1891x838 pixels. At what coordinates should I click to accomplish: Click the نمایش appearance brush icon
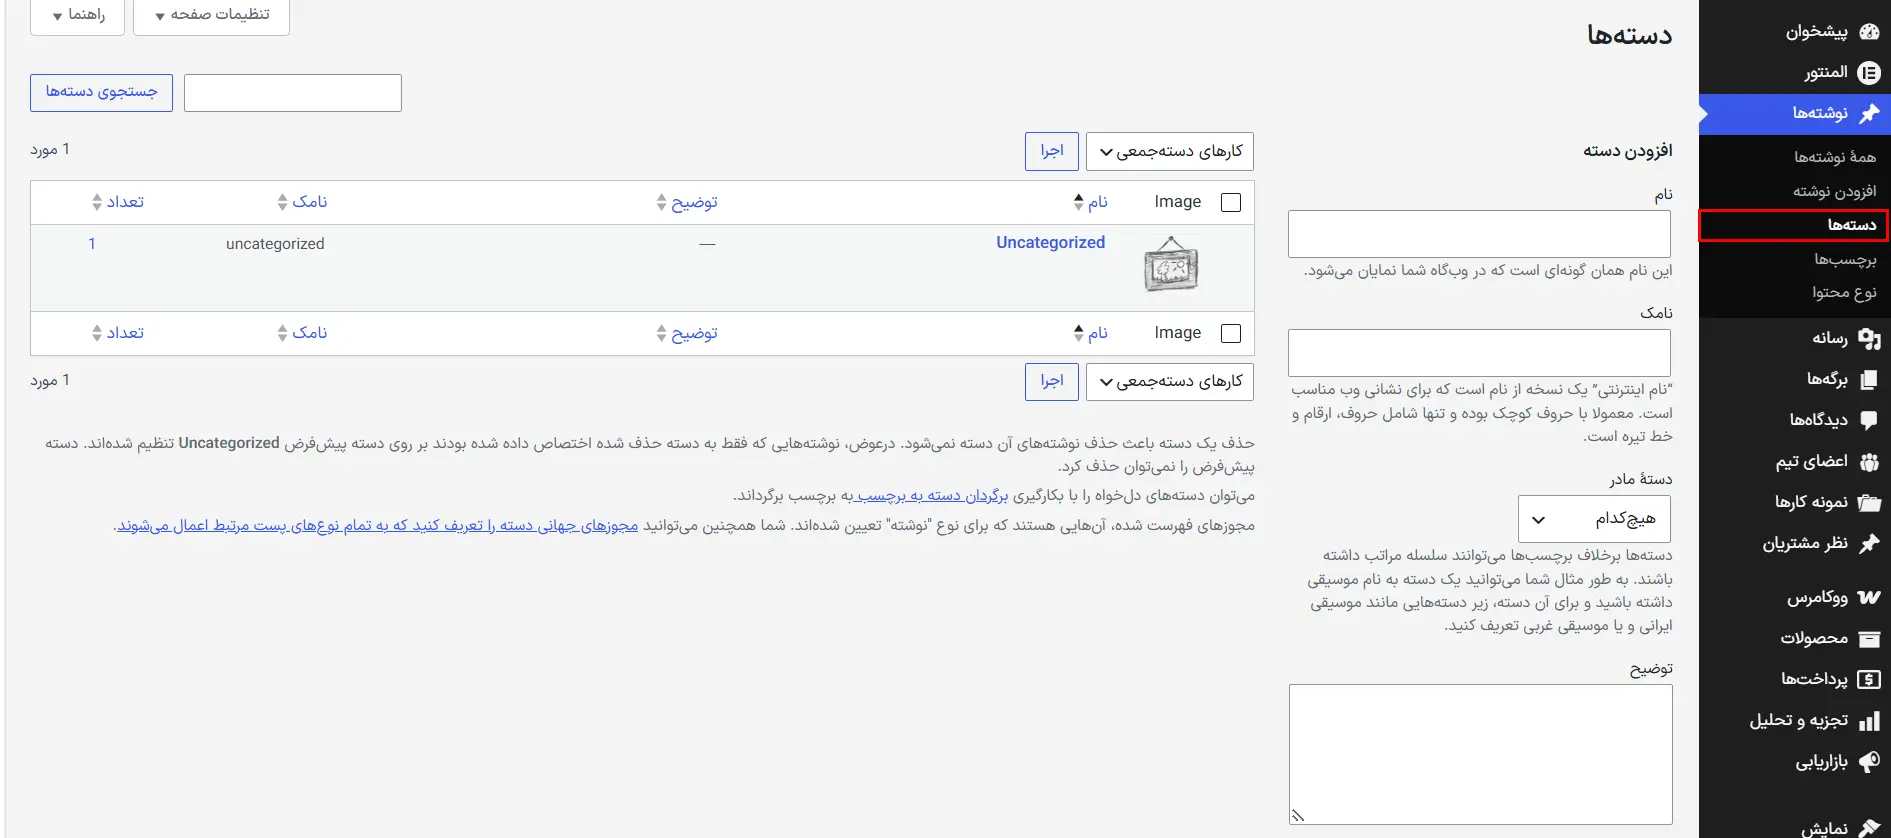1869,828
